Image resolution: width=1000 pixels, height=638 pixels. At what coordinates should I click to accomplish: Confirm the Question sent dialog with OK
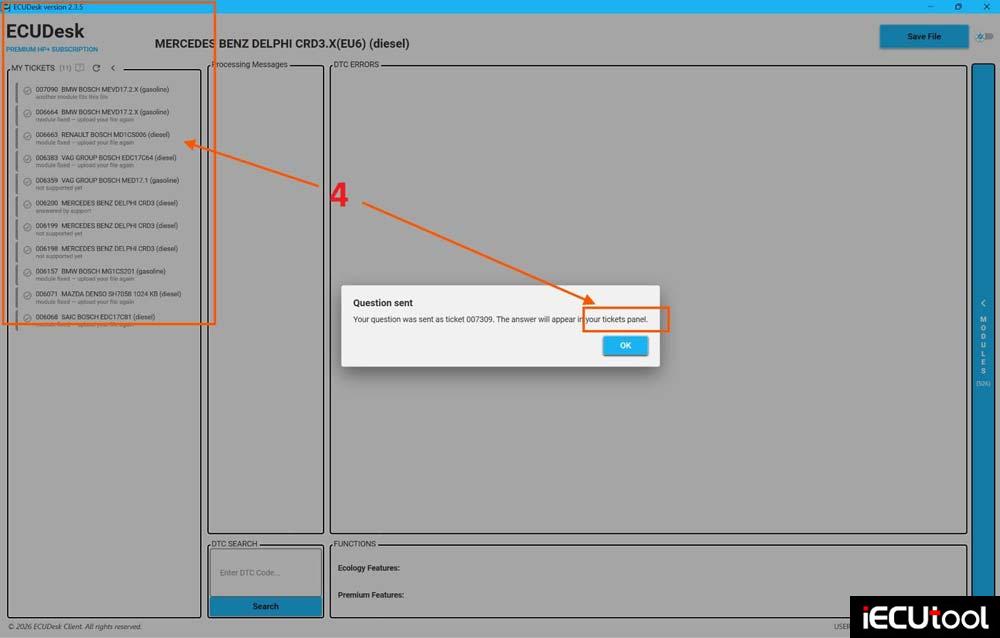(625, 345)
